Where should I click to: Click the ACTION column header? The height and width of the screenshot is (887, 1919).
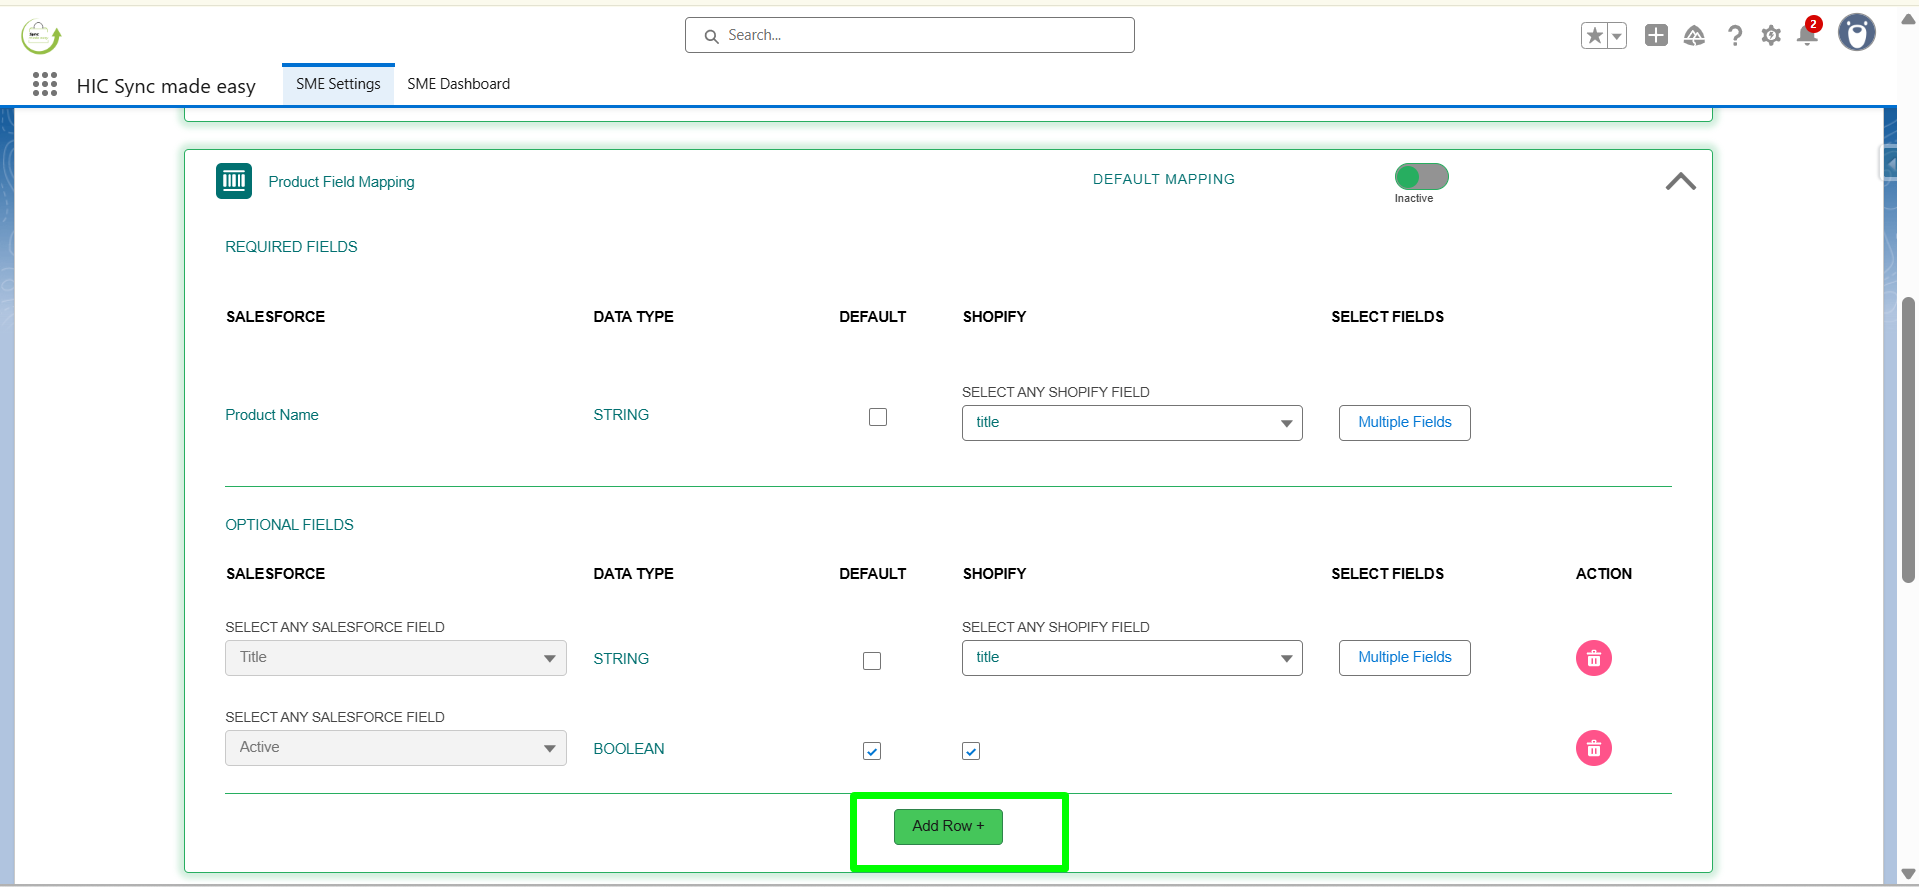pyautogui.click(x=1604, y=574)
